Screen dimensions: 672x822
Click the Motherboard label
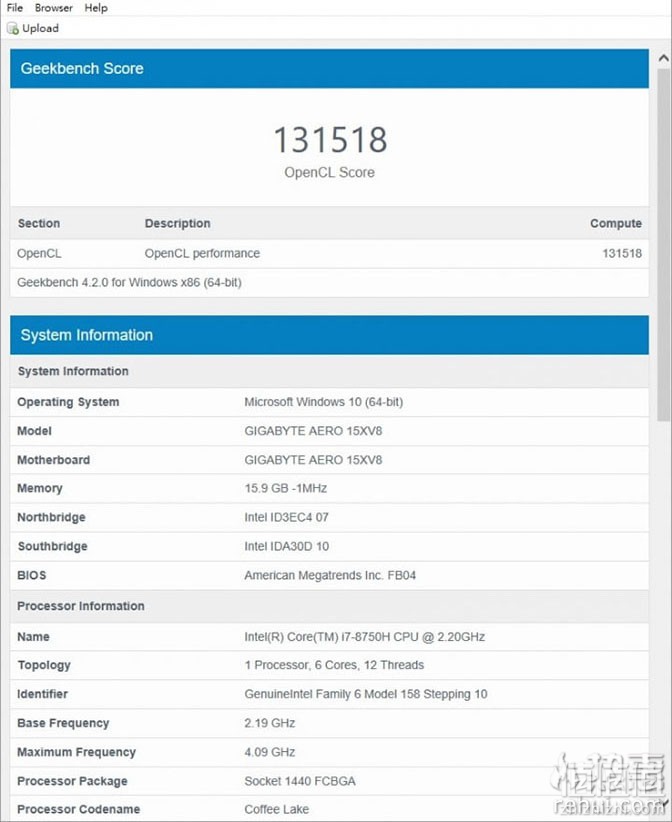pyautogui.click(x=53, y=460)
